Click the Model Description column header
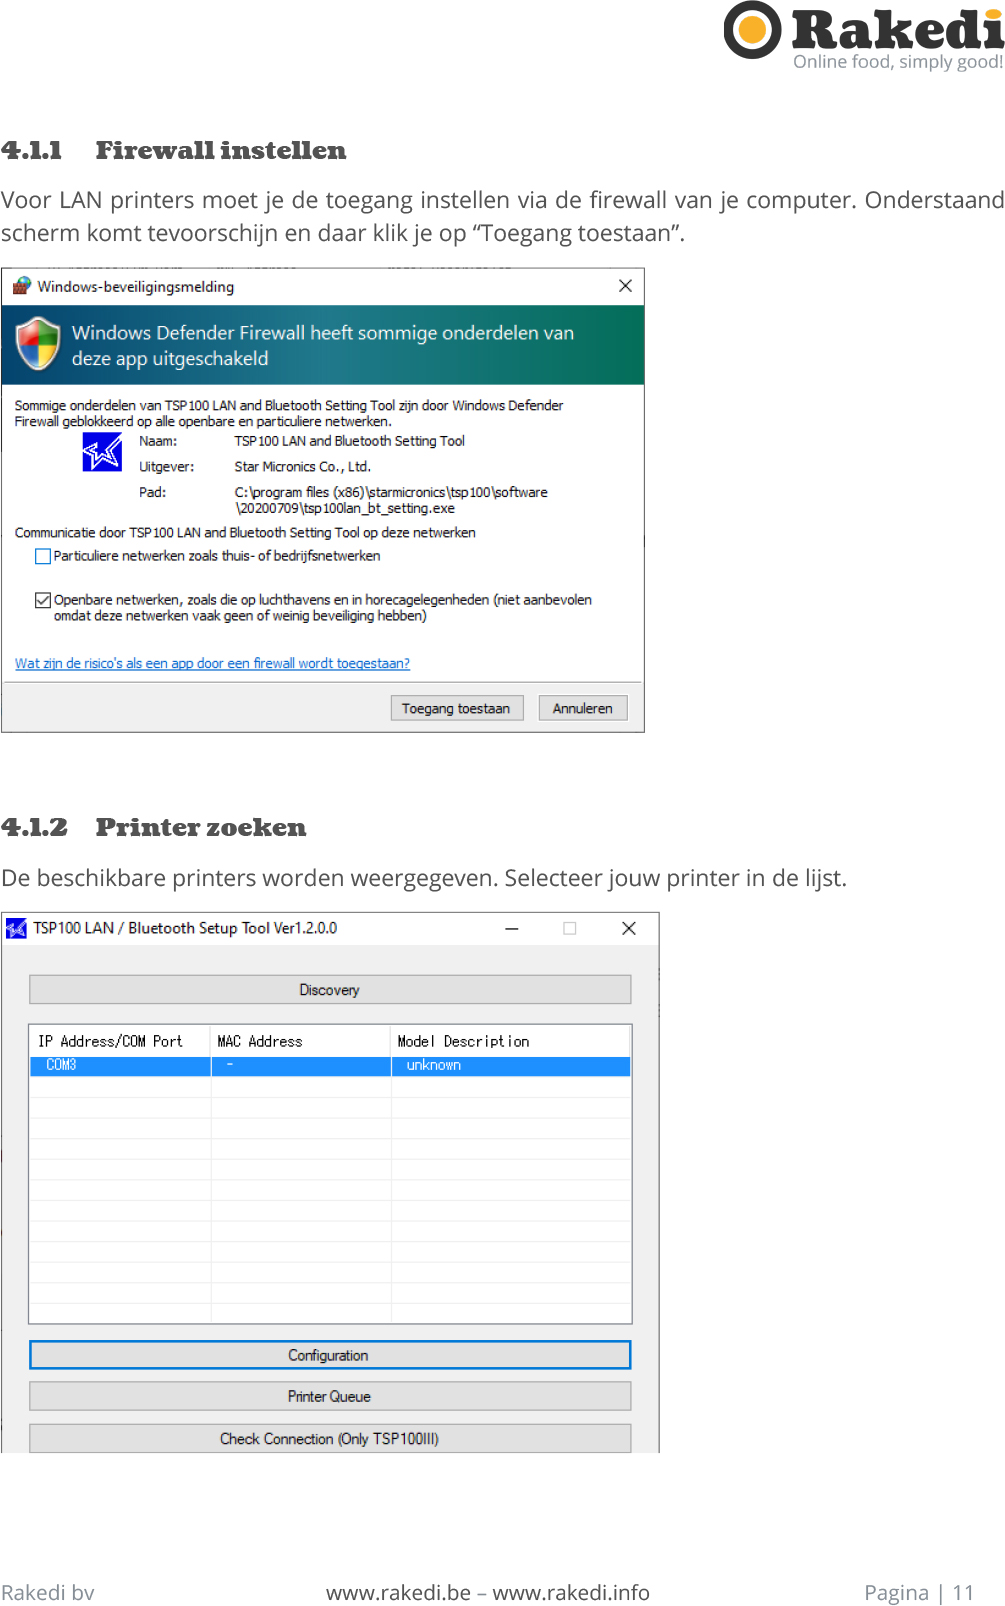 [463, 1041]
